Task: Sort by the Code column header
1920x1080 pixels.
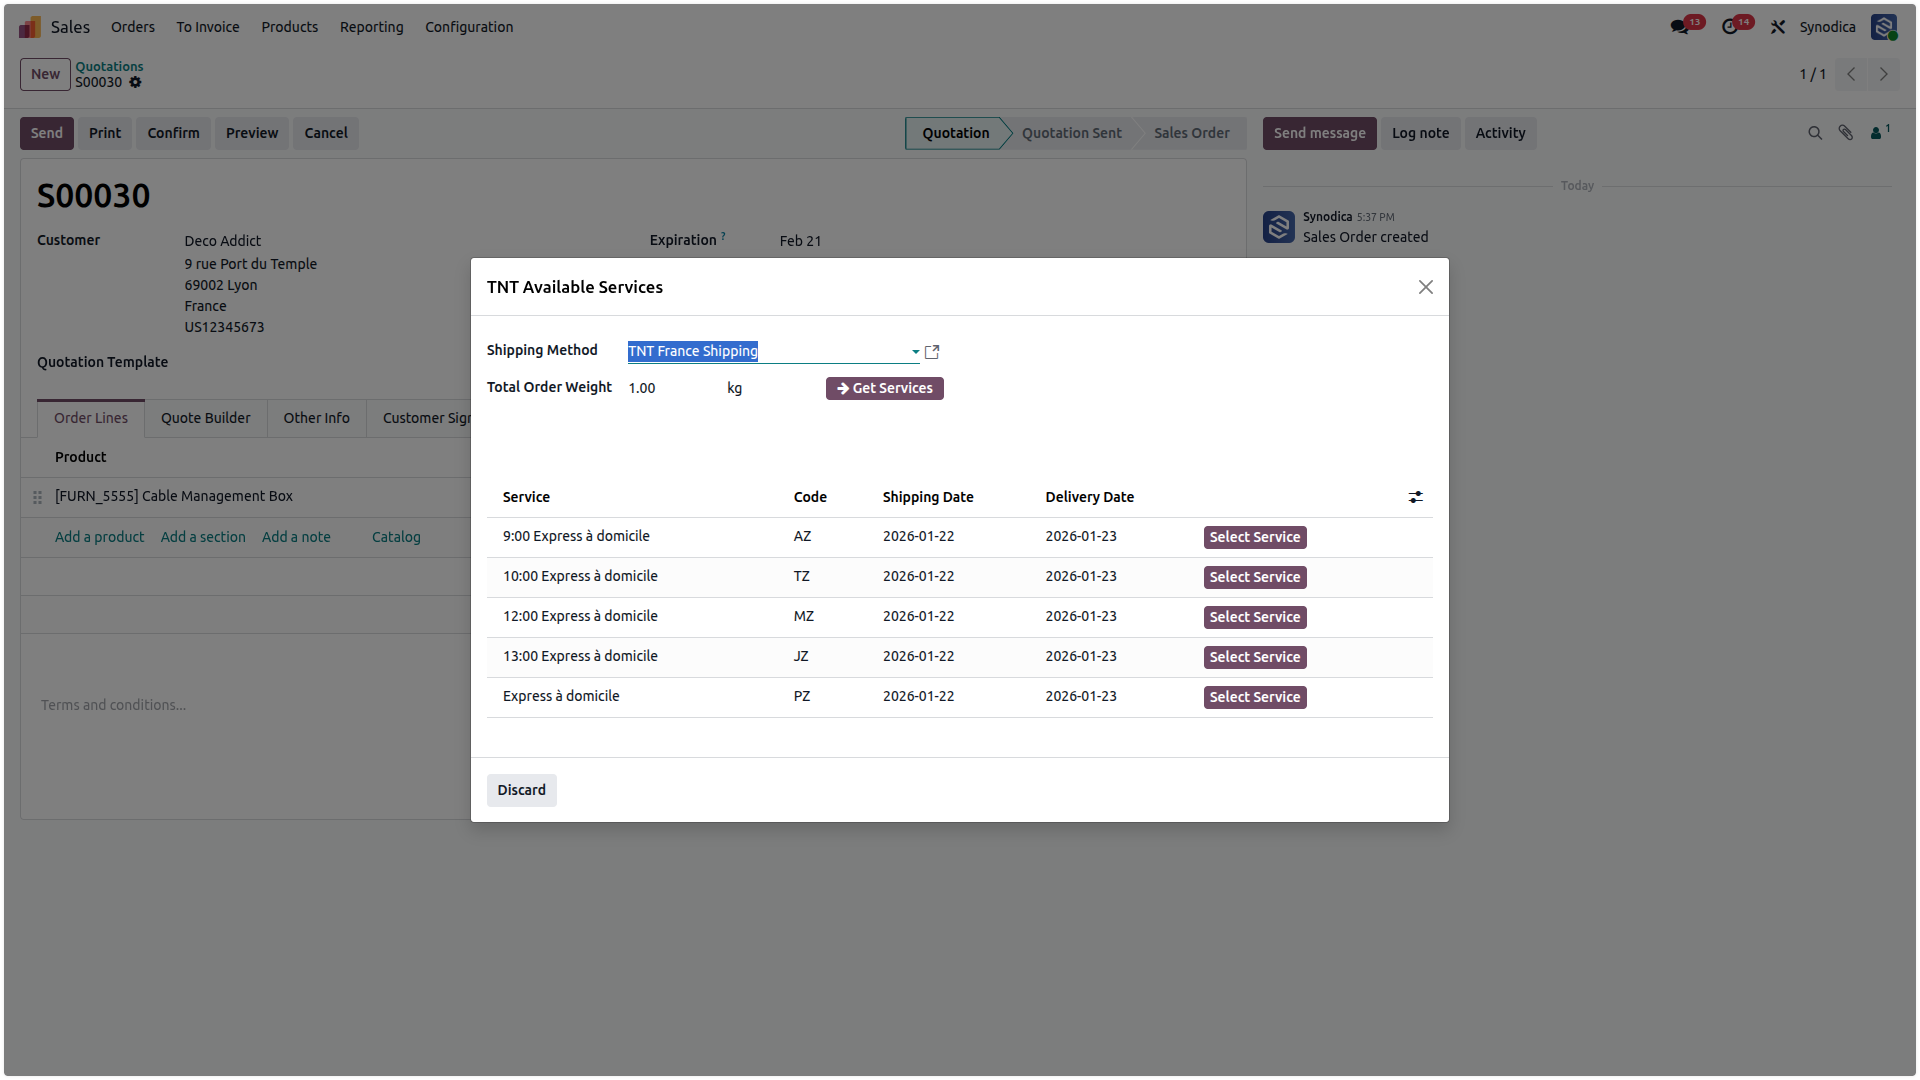Action: (810, 497)
